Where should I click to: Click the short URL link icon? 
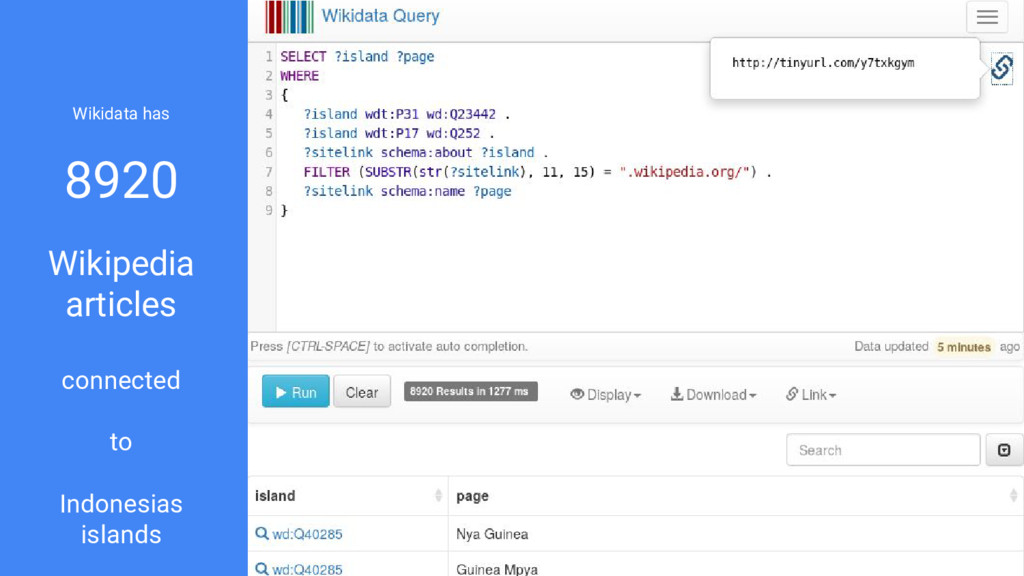point(1002,68)
